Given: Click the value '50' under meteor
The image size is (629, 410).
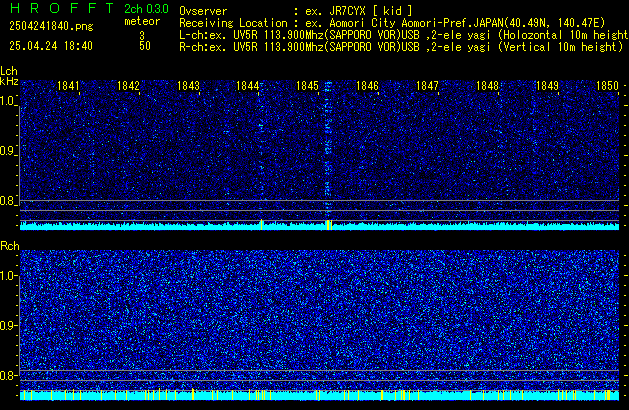Looking at the screenshot, I should [x=145, y=46].
